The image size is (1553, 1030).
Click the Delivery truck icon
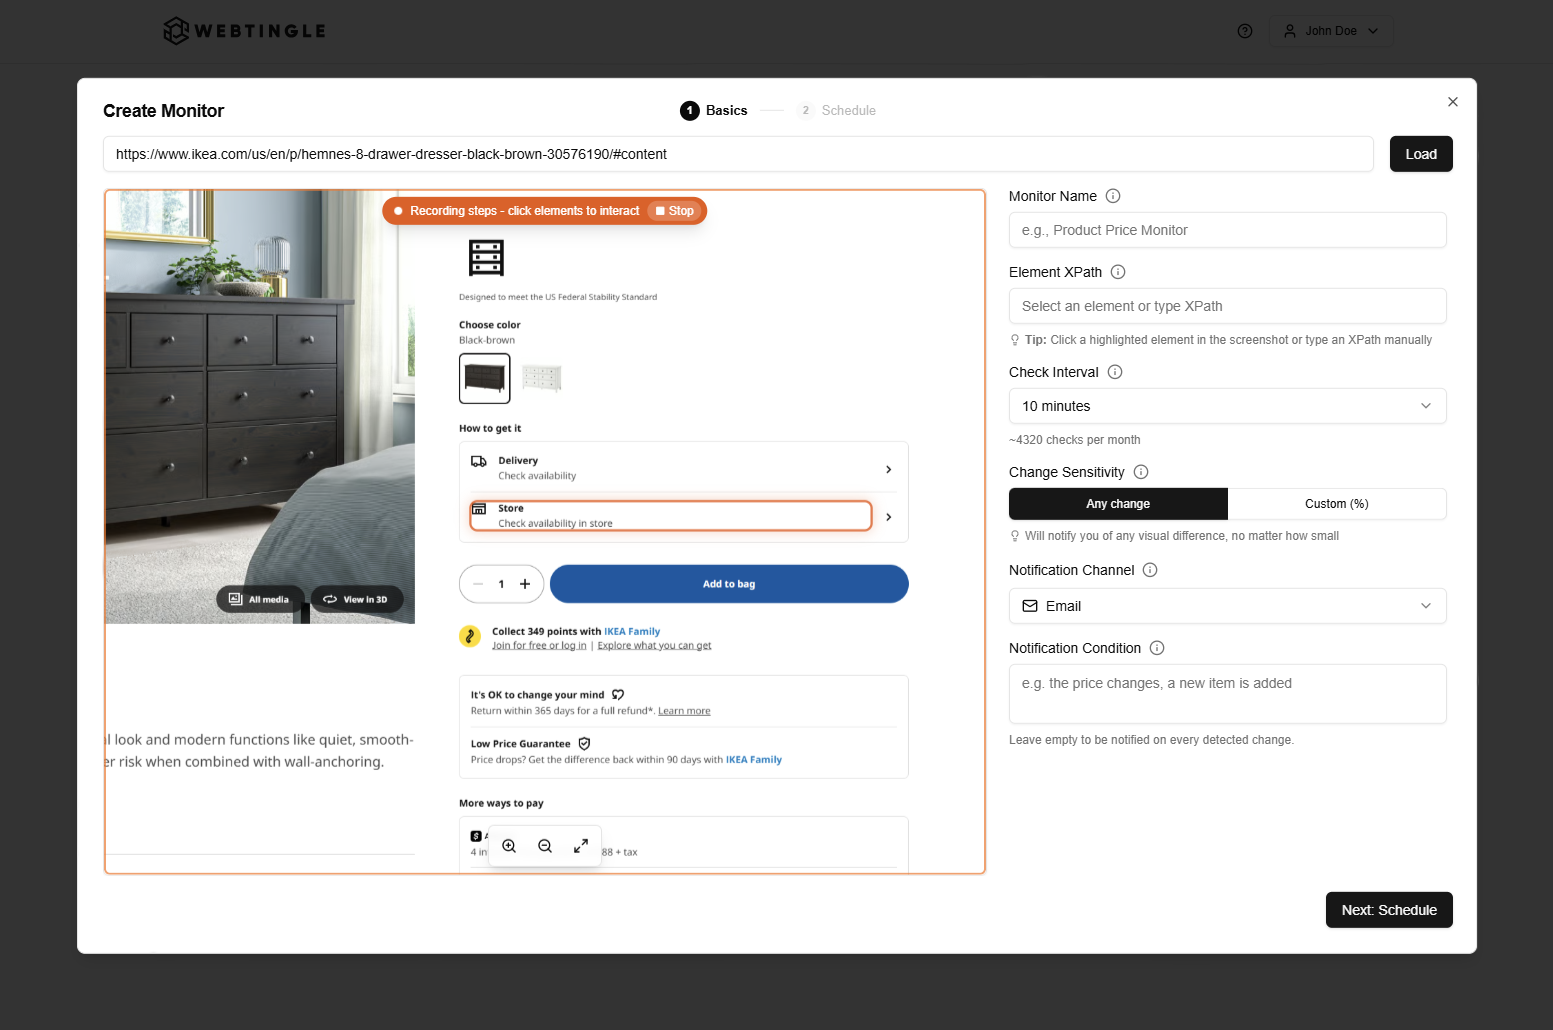click(479, 461)
